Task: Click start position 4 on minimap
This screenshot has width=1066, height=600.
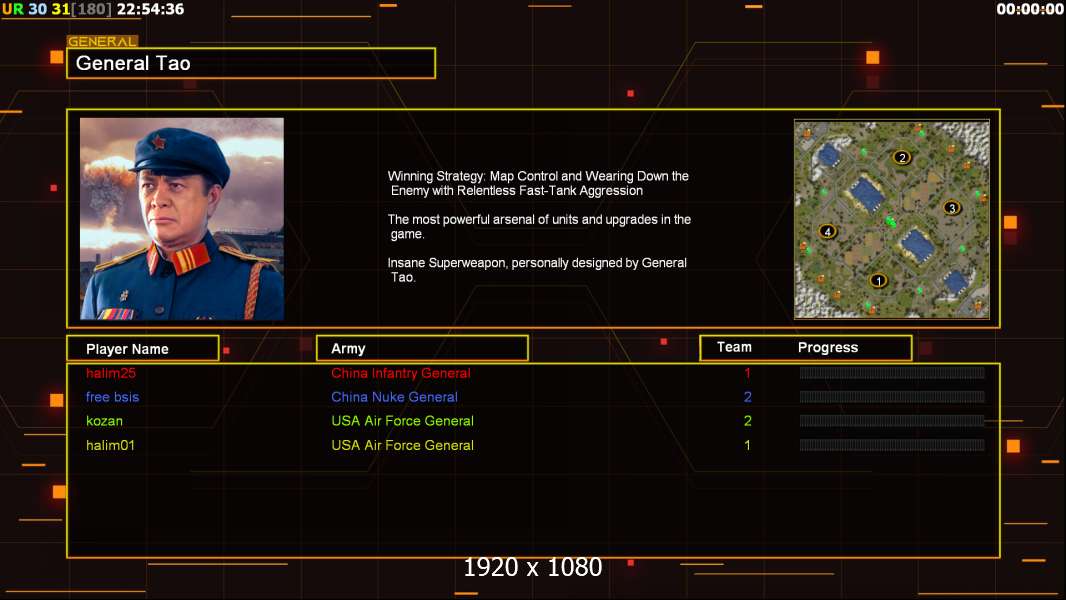Action: point(827,232)
